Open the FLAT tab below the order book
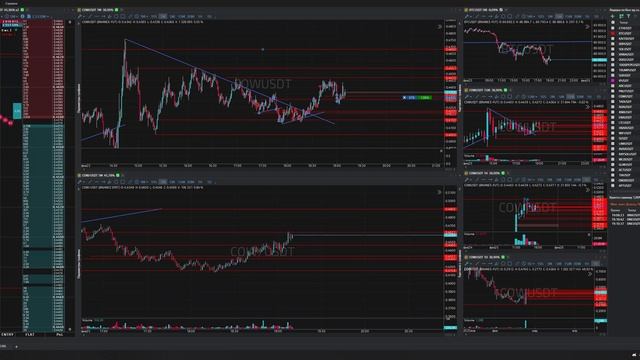The width and height of the screenshot is (640, 360). pos(29,334)
